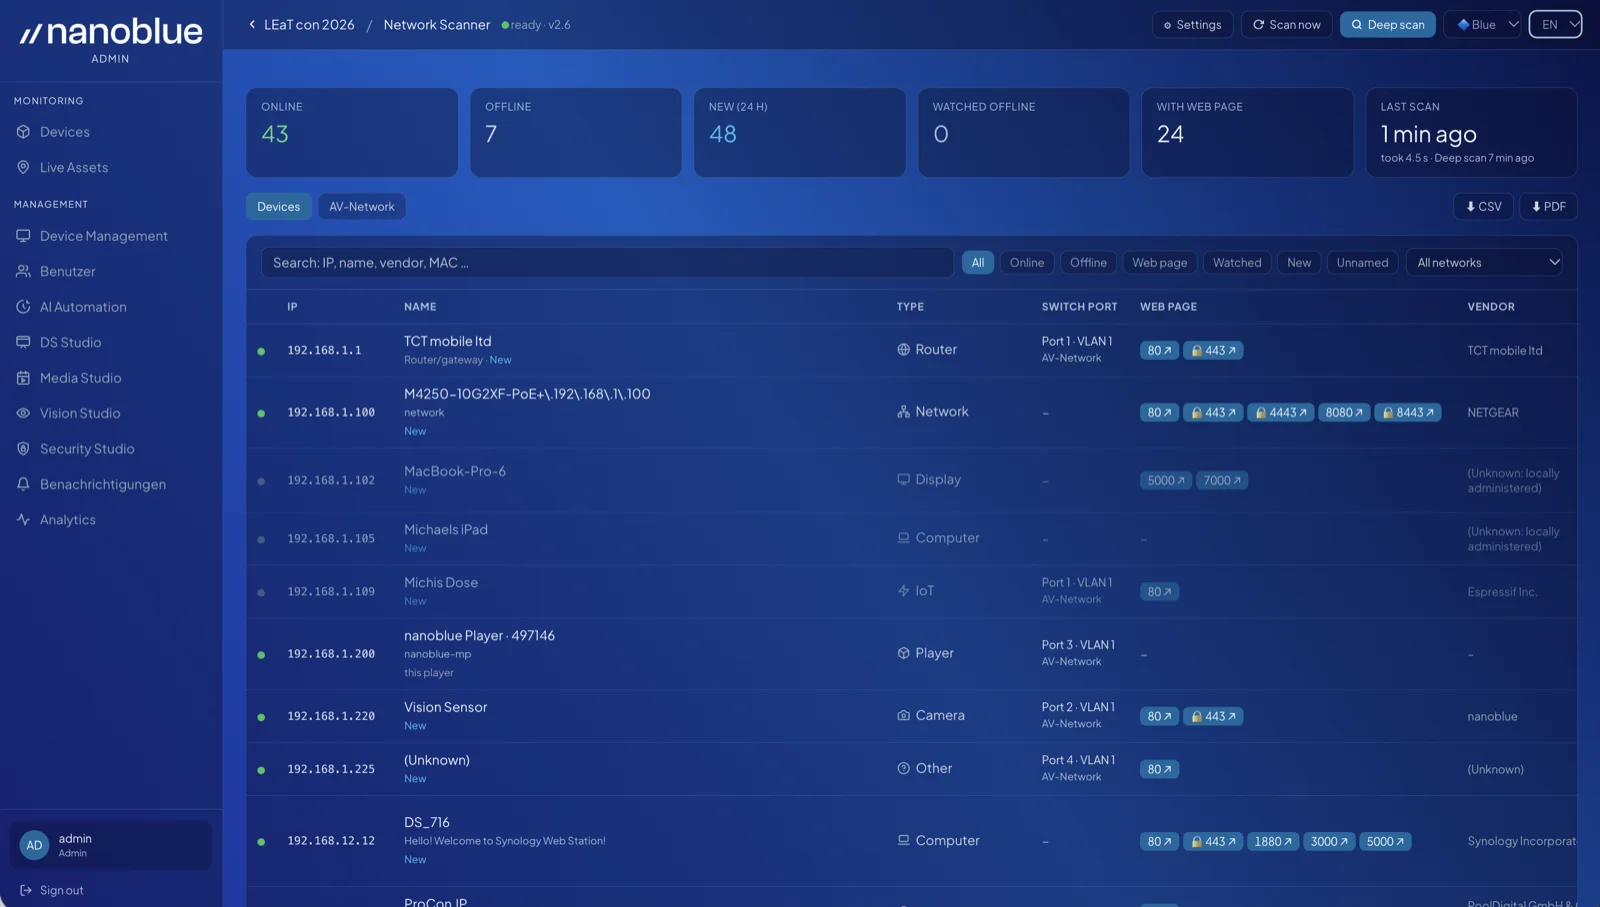Open port 8080 on the NETGEAR switch
The width and height of the screenshot is (1600, 907).
coord(1344,413)
